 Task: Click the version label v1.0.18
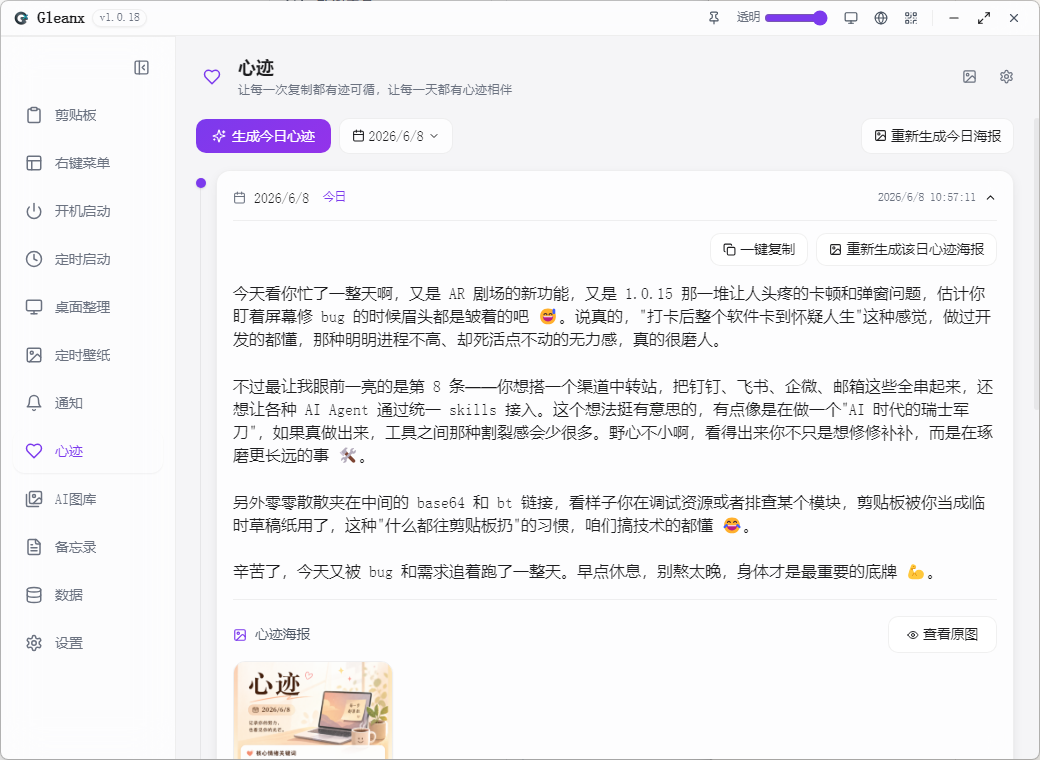coord(119,18)
